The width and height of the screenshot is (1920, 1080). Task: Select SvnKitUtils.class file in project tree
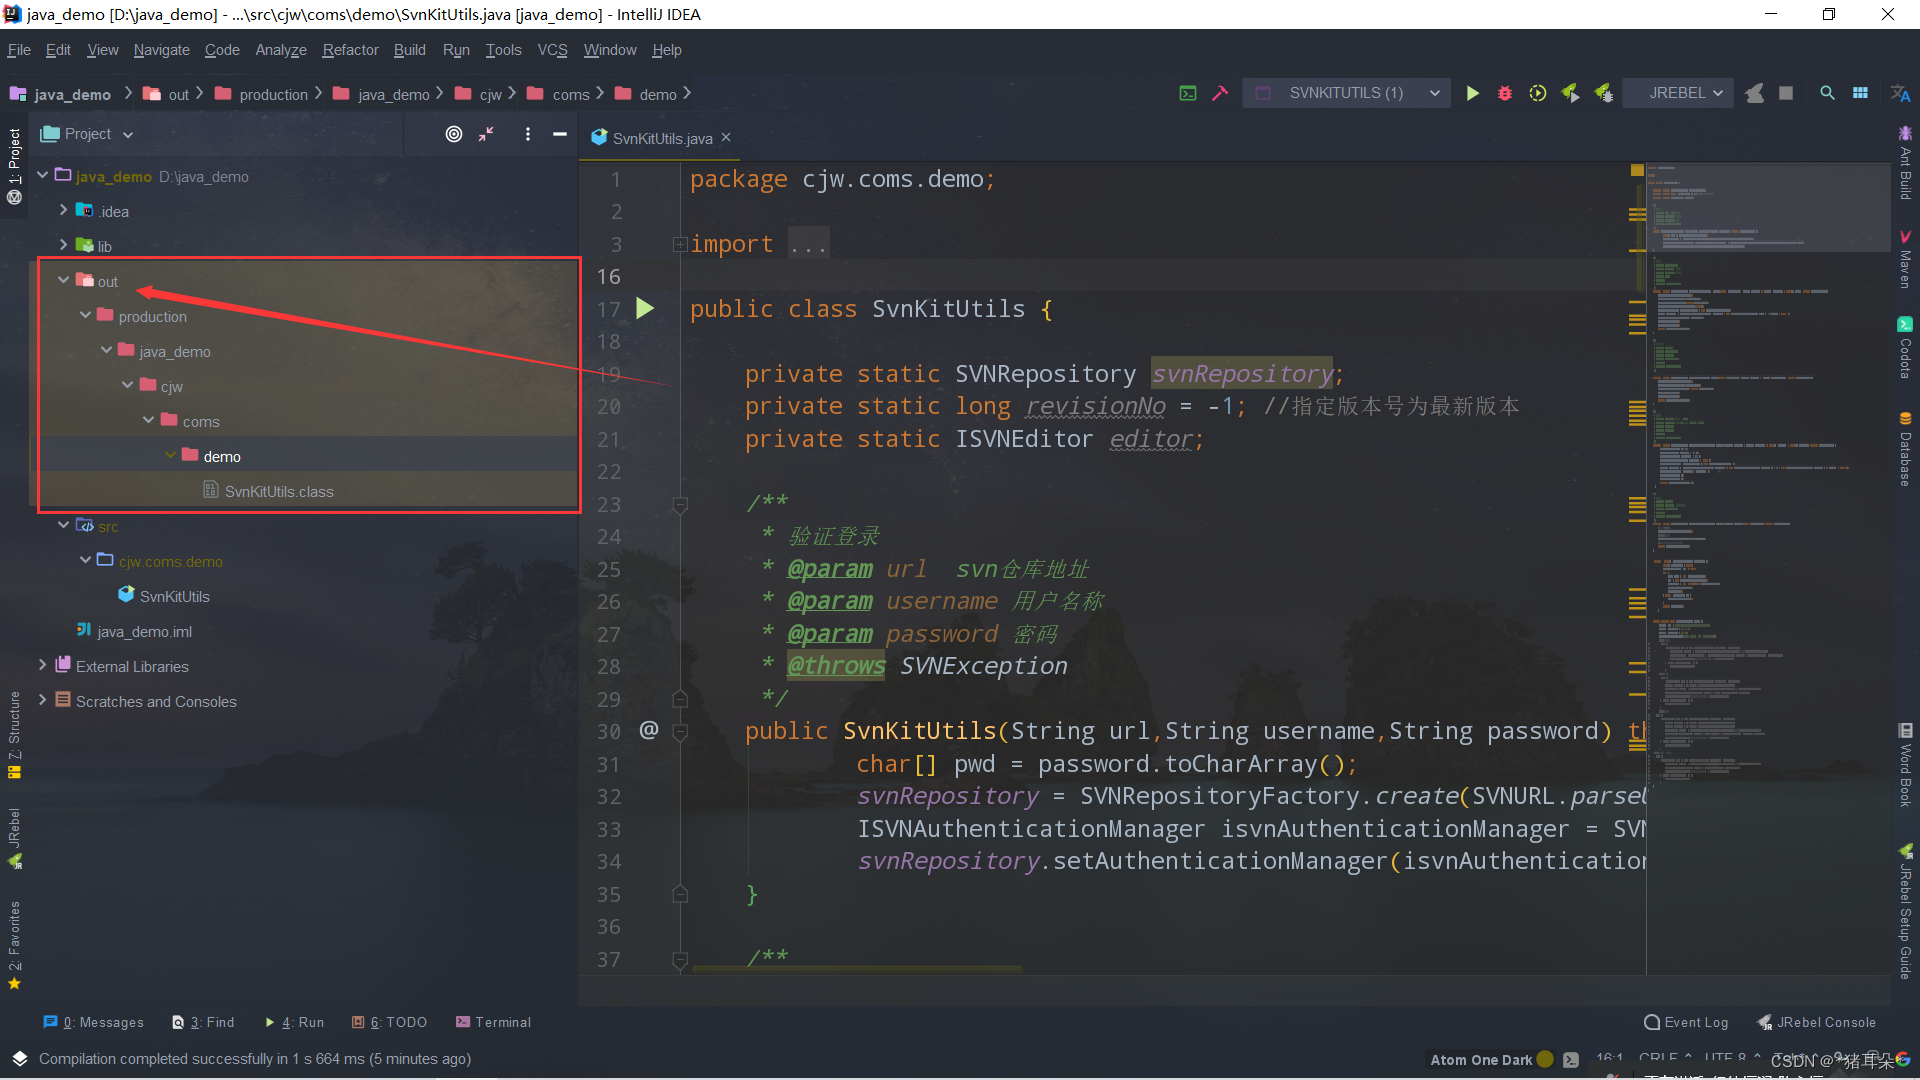[279, 491]
